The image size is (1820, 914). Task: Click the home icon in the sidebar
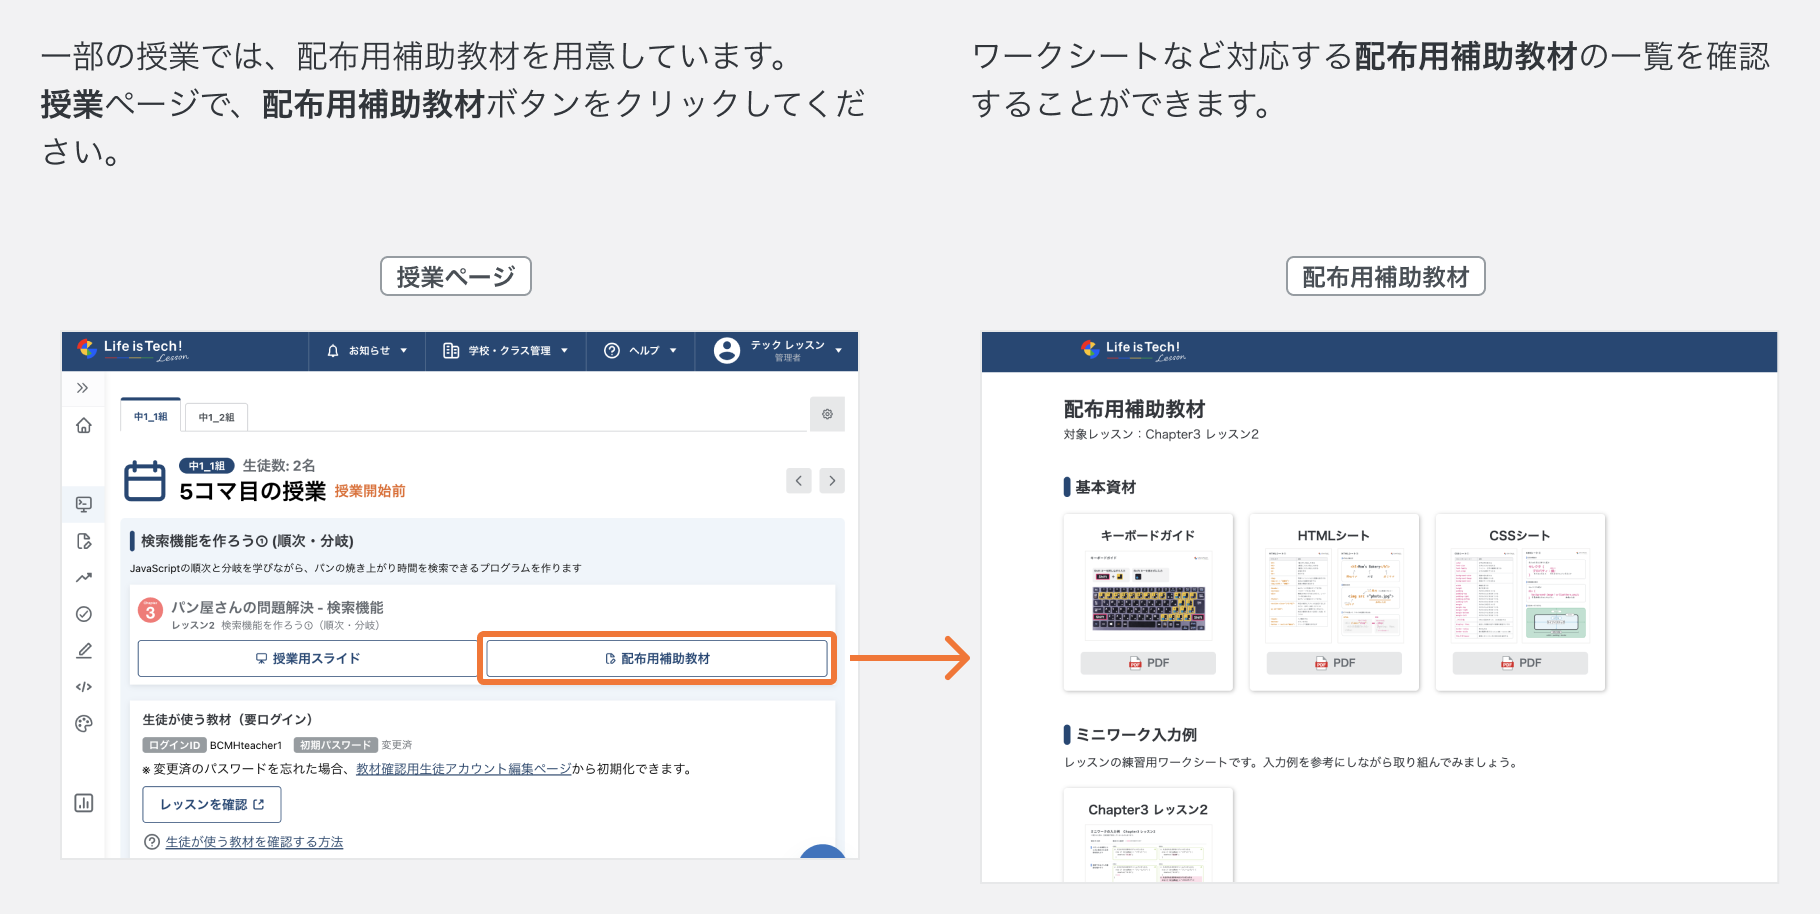[84, 425]
